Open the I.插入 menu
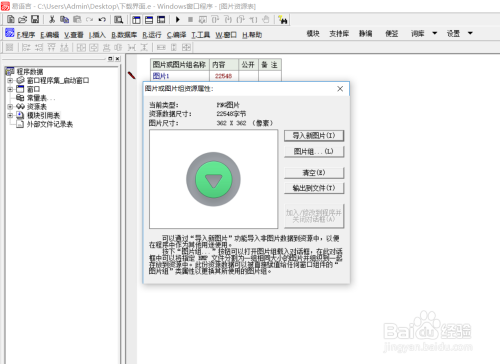500x364 pixels. click(x=97, y=35)
